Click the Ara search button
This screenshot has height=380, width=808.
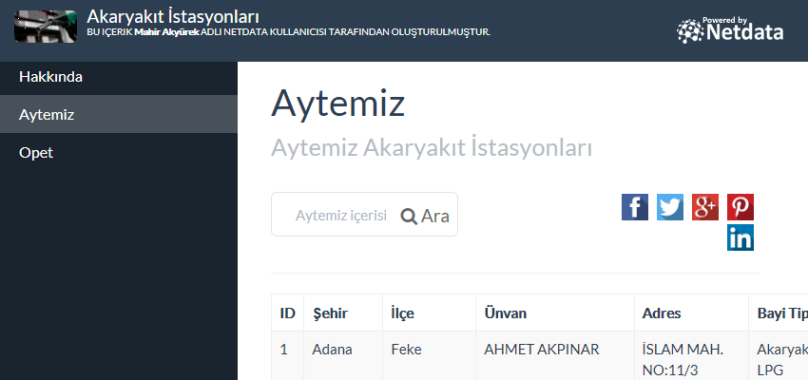[425, 216]
